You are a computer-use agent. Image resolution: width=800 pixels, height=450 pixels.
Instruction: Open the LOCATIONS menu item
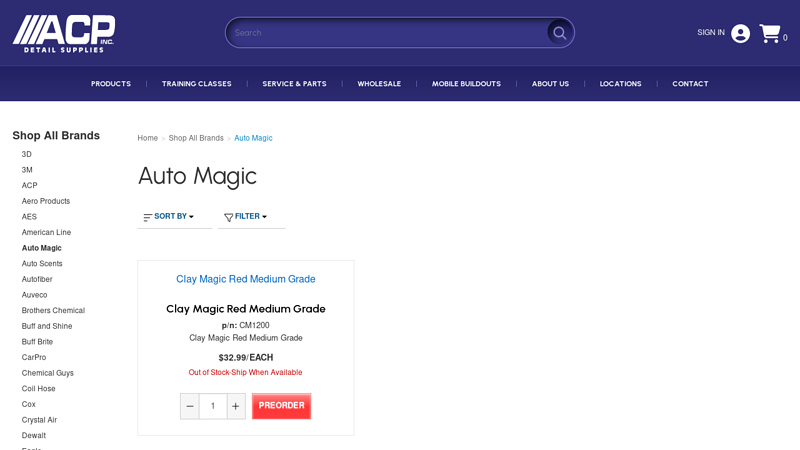(x=620, y=84)
